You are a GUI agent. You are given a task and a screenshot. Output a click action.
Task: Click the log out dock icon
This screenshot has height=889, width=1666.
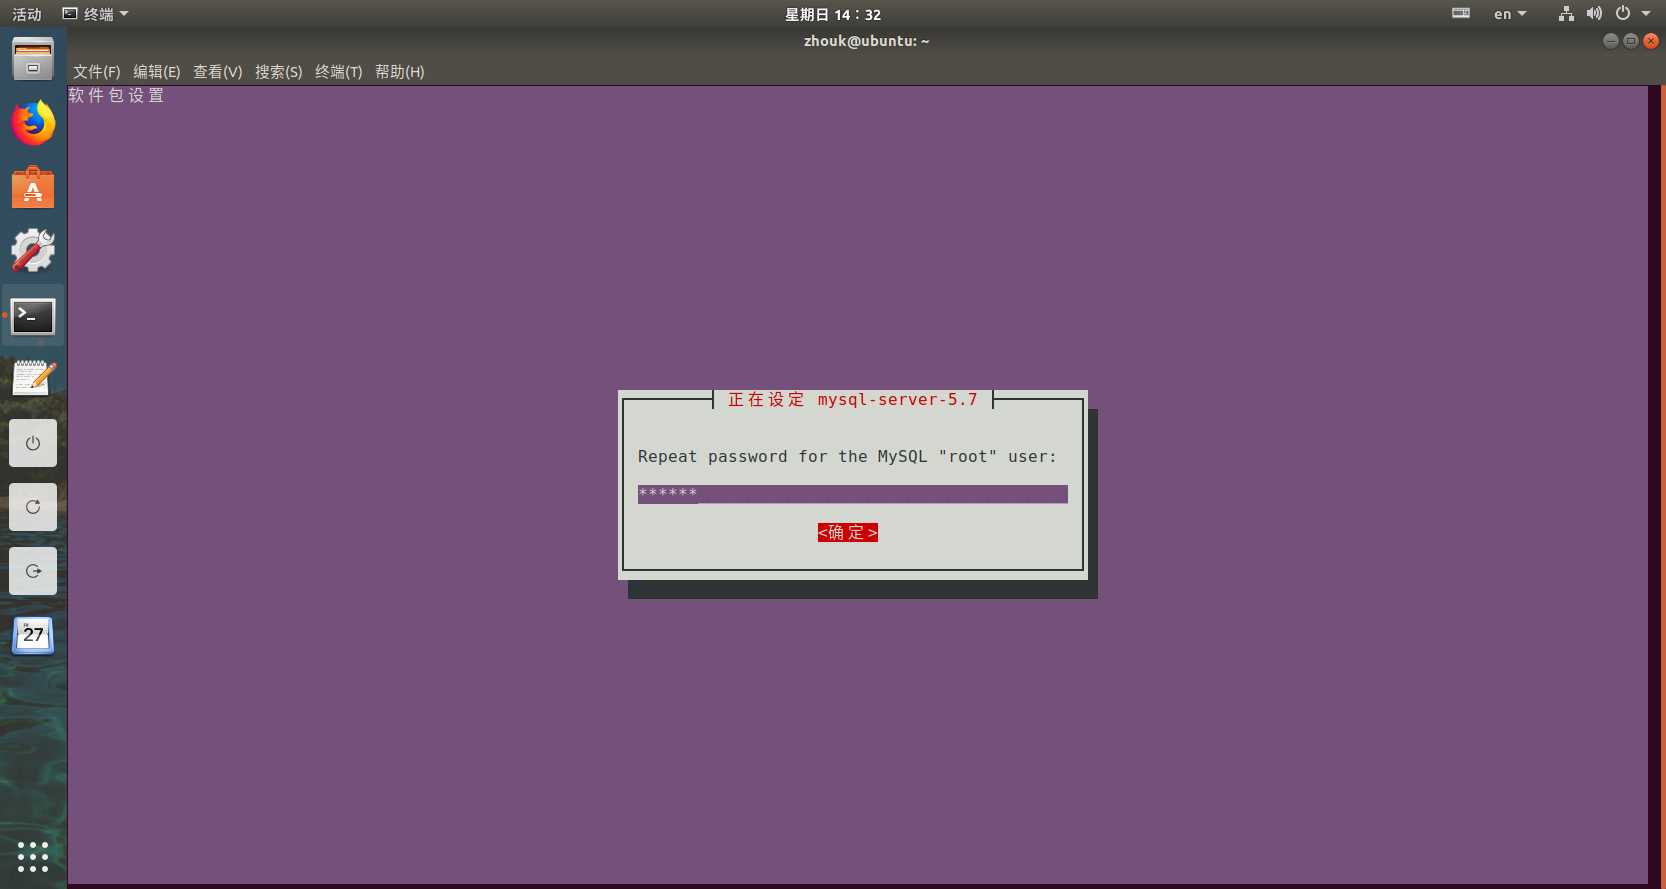click(33, 571)
